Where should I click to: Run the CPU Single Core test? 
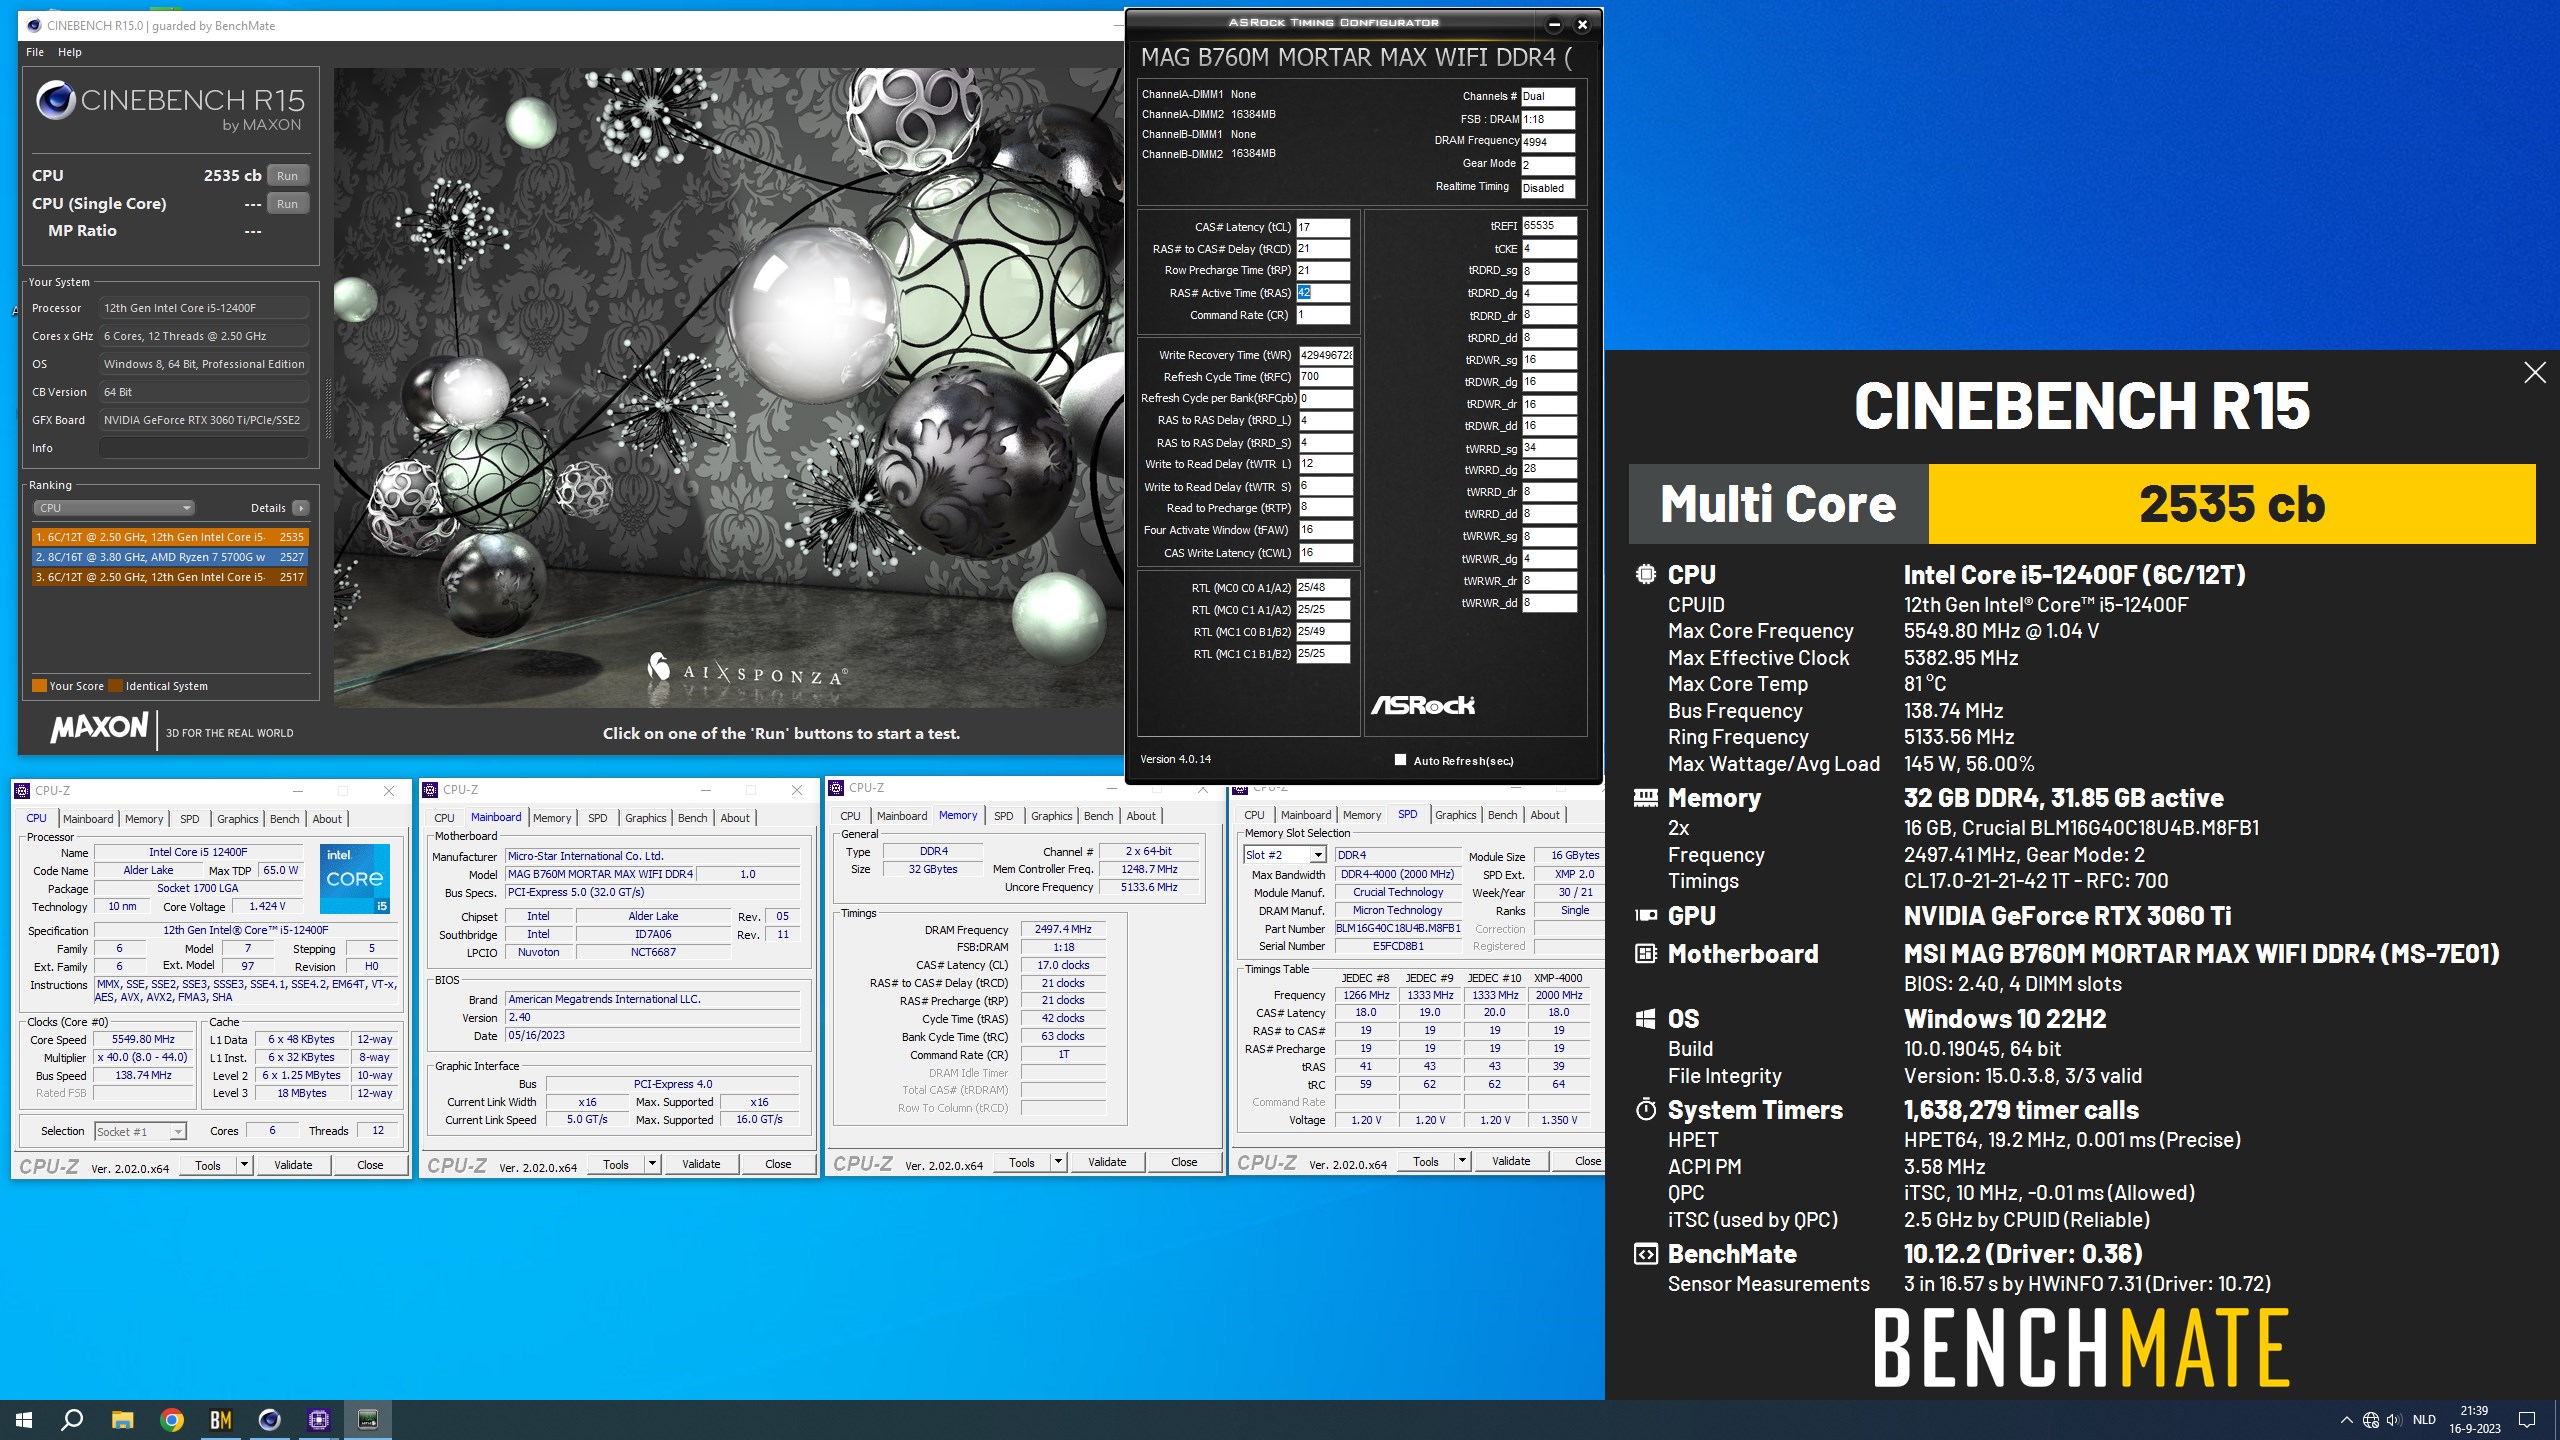287,204
